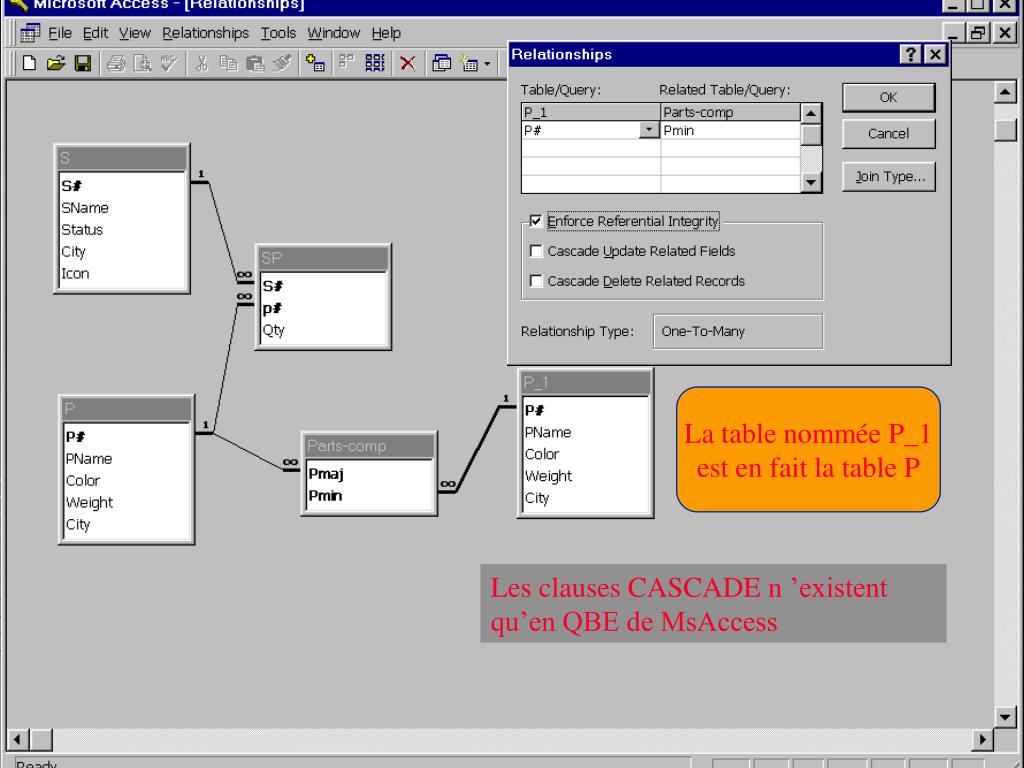Click the Join Type... button

point(888,176)
